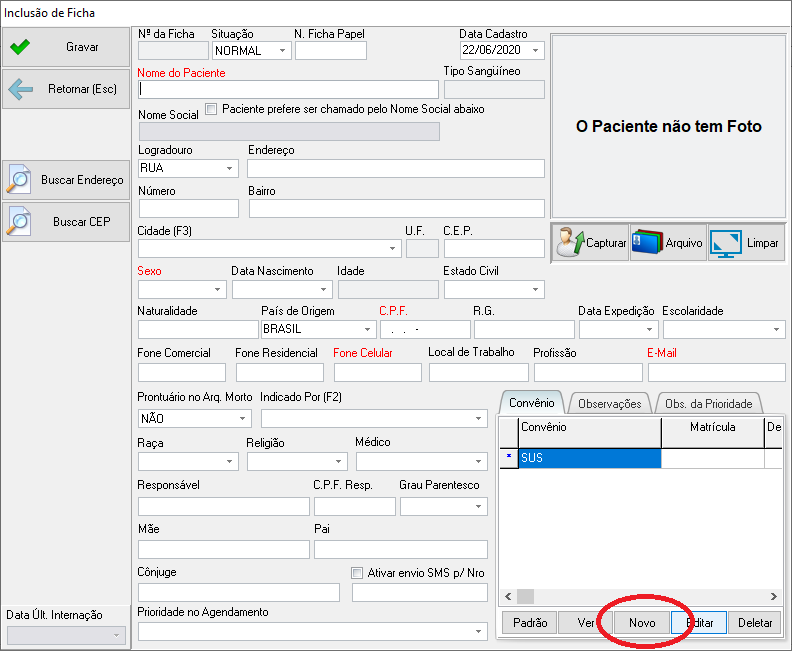This screenshot has width=792, height=651.
Task: Click the SMS number field
Action: point(420,592)
